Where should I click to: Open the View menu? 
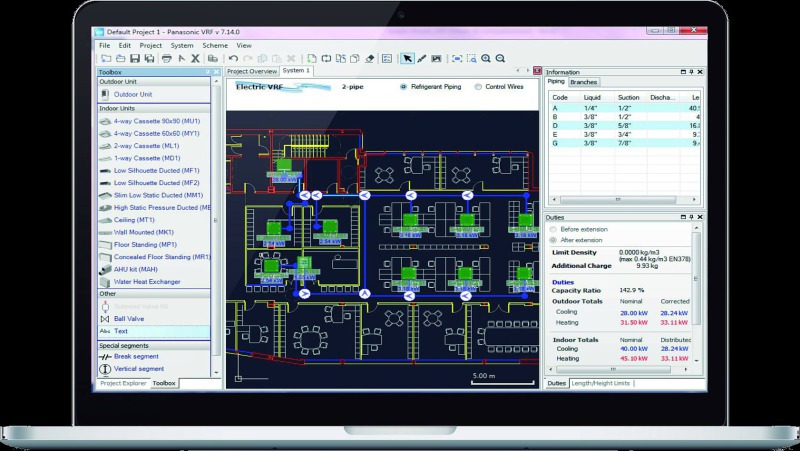pyautogui.click(x=244, y=45)
